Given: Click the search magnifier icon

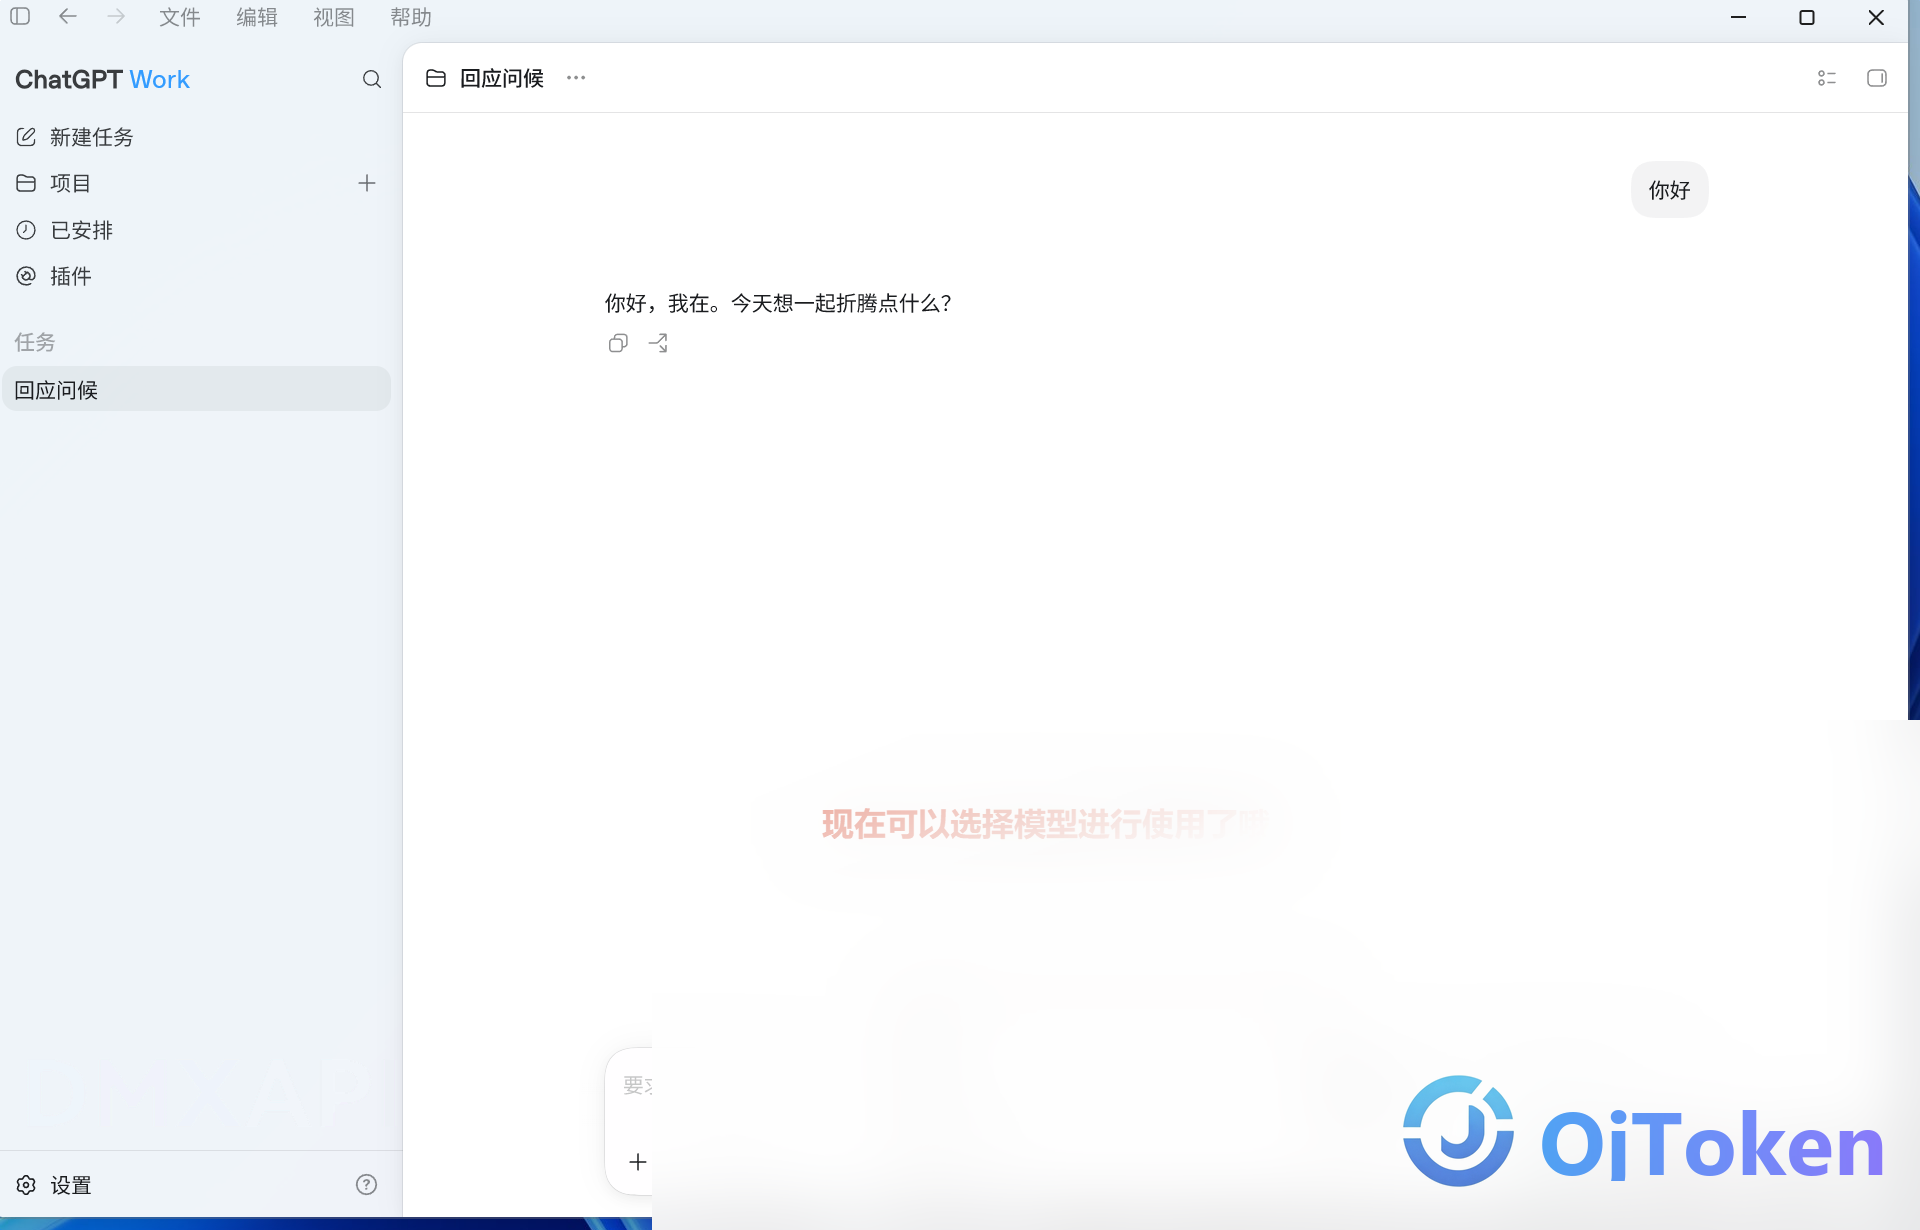Looking at the screenshot, I should click(x=372, y=79).
